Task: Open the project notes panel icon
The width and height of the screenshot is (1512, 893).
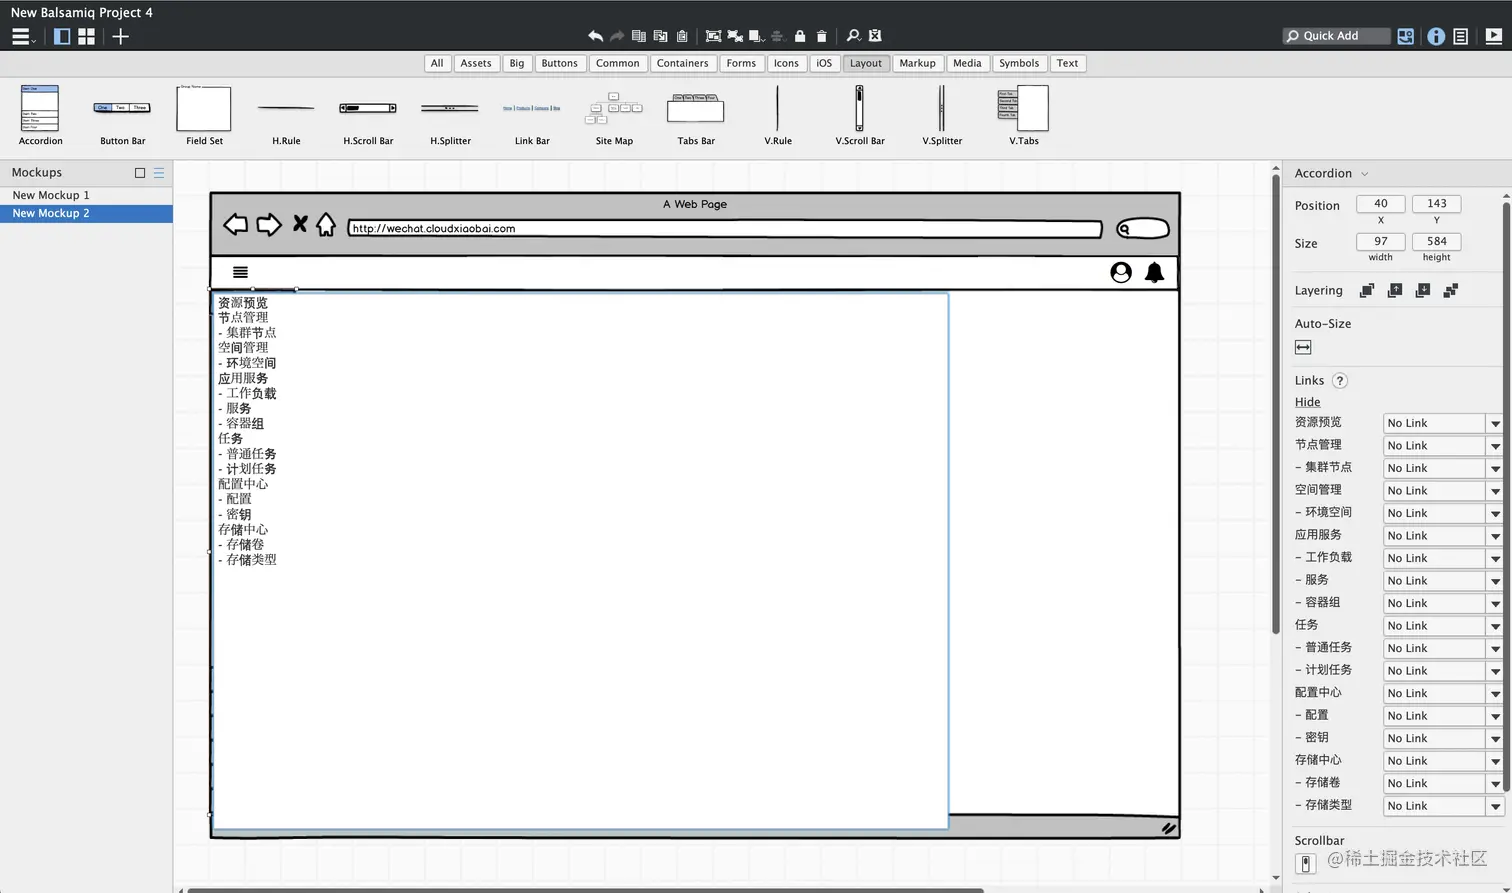Action: click(1461, 36)
